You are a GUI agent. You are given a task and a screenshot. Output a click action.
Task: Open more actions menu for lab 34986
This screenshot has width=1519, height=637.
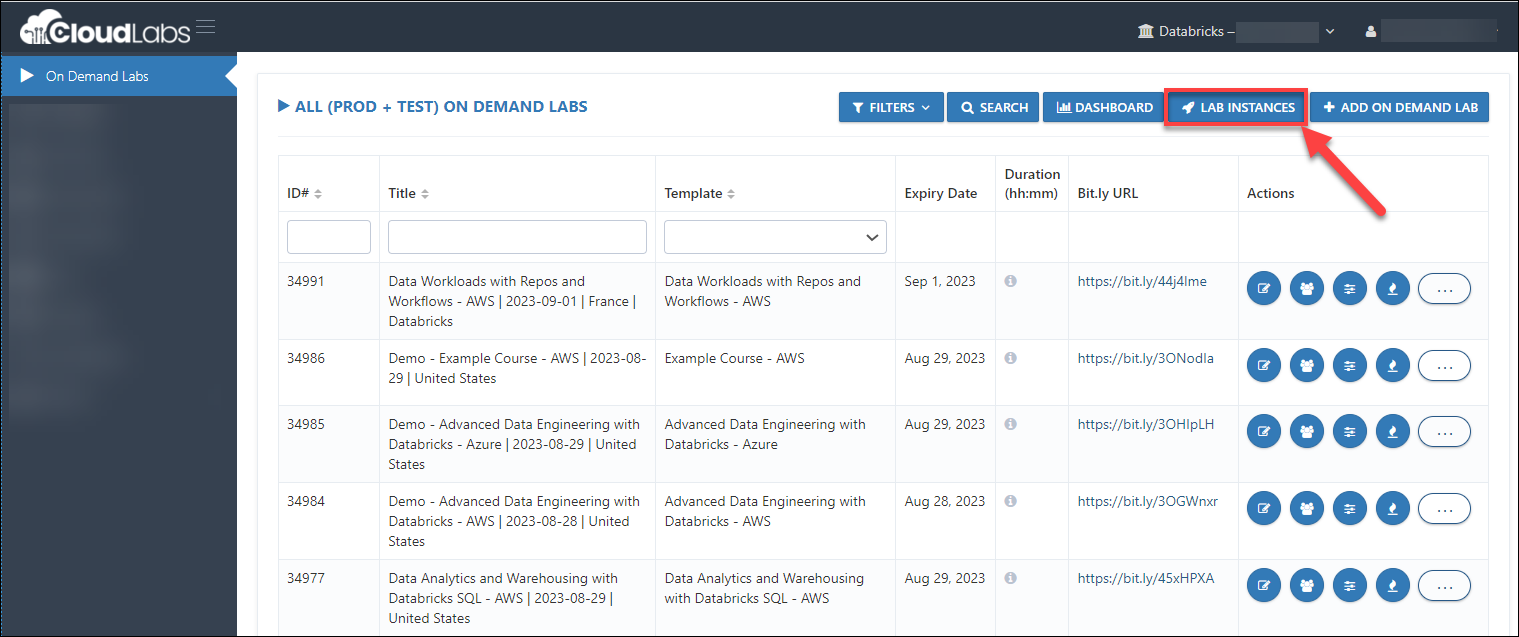coord(1444,366)
